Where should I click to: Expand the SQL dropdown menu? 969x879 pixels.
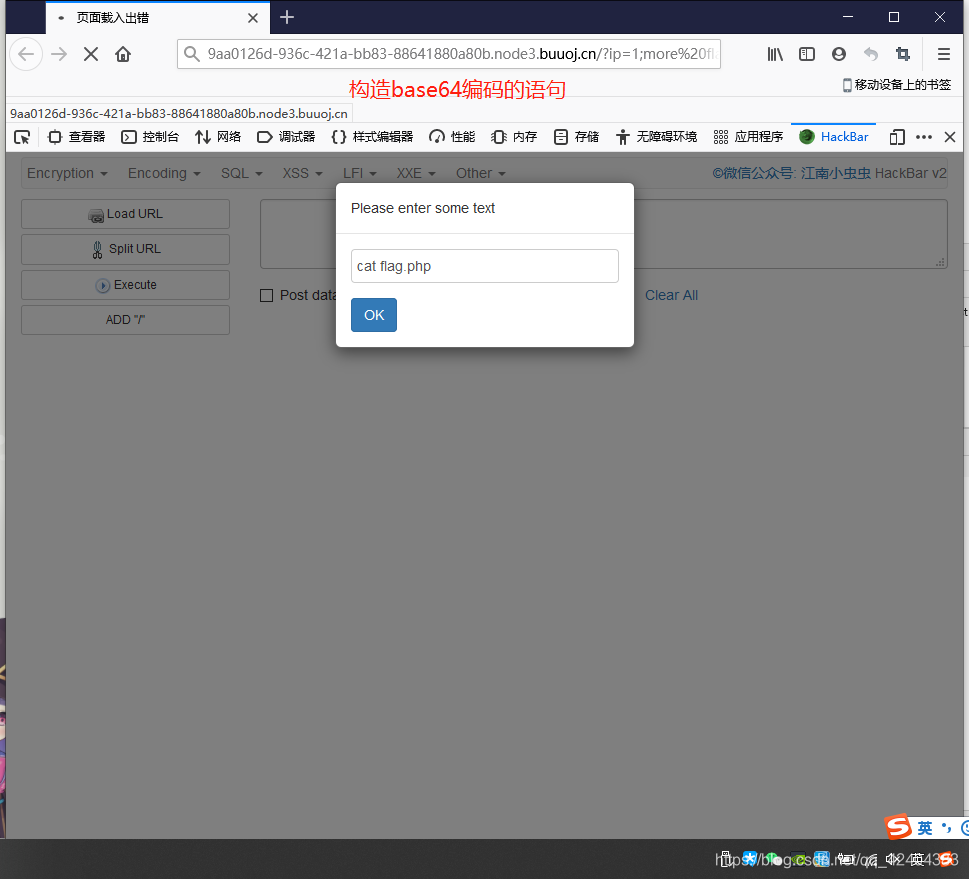click(242, 174)
